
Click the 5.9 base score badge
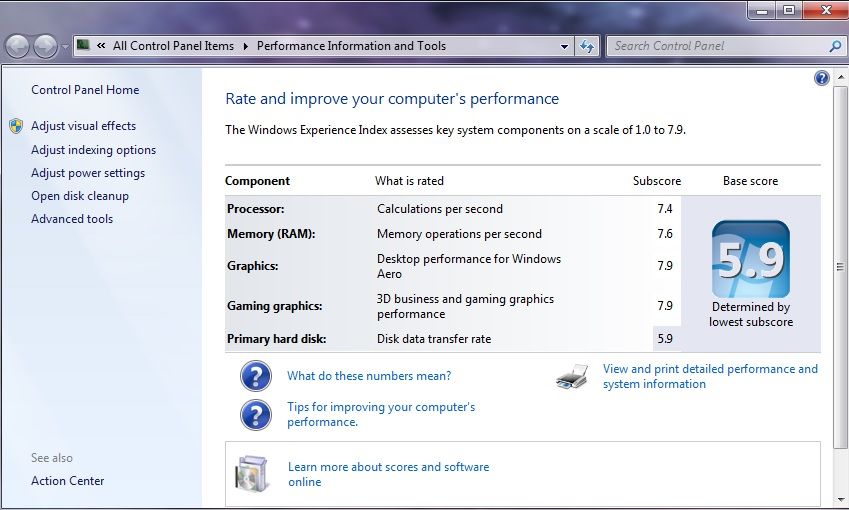pos(750,259)
